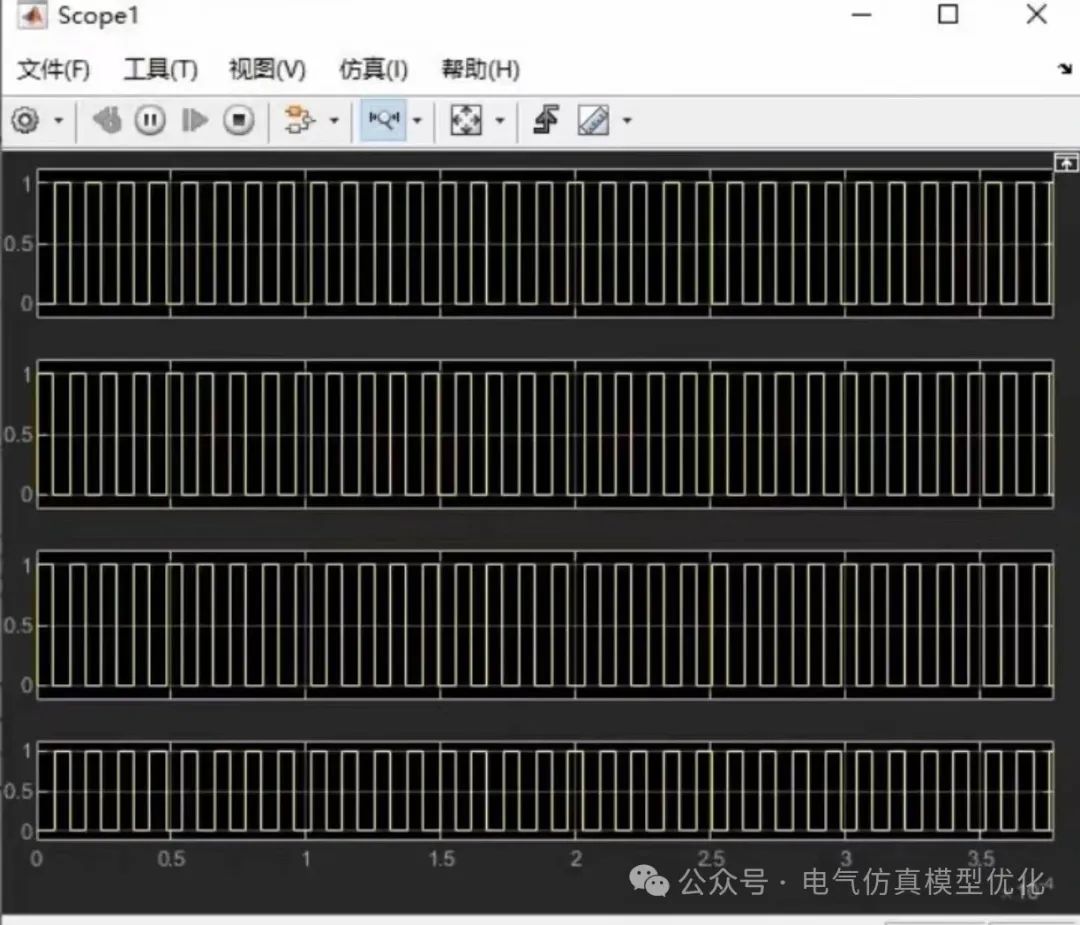The width and height of the screenshot is (1080, 925).
Task: Click inside the first top waveform plot
Action: [545, 243]
